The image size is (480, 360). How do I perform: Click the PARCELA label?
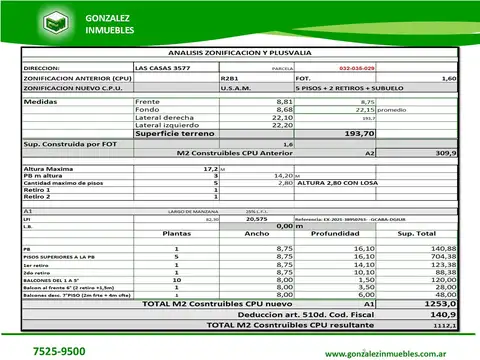tap(283, 69)
